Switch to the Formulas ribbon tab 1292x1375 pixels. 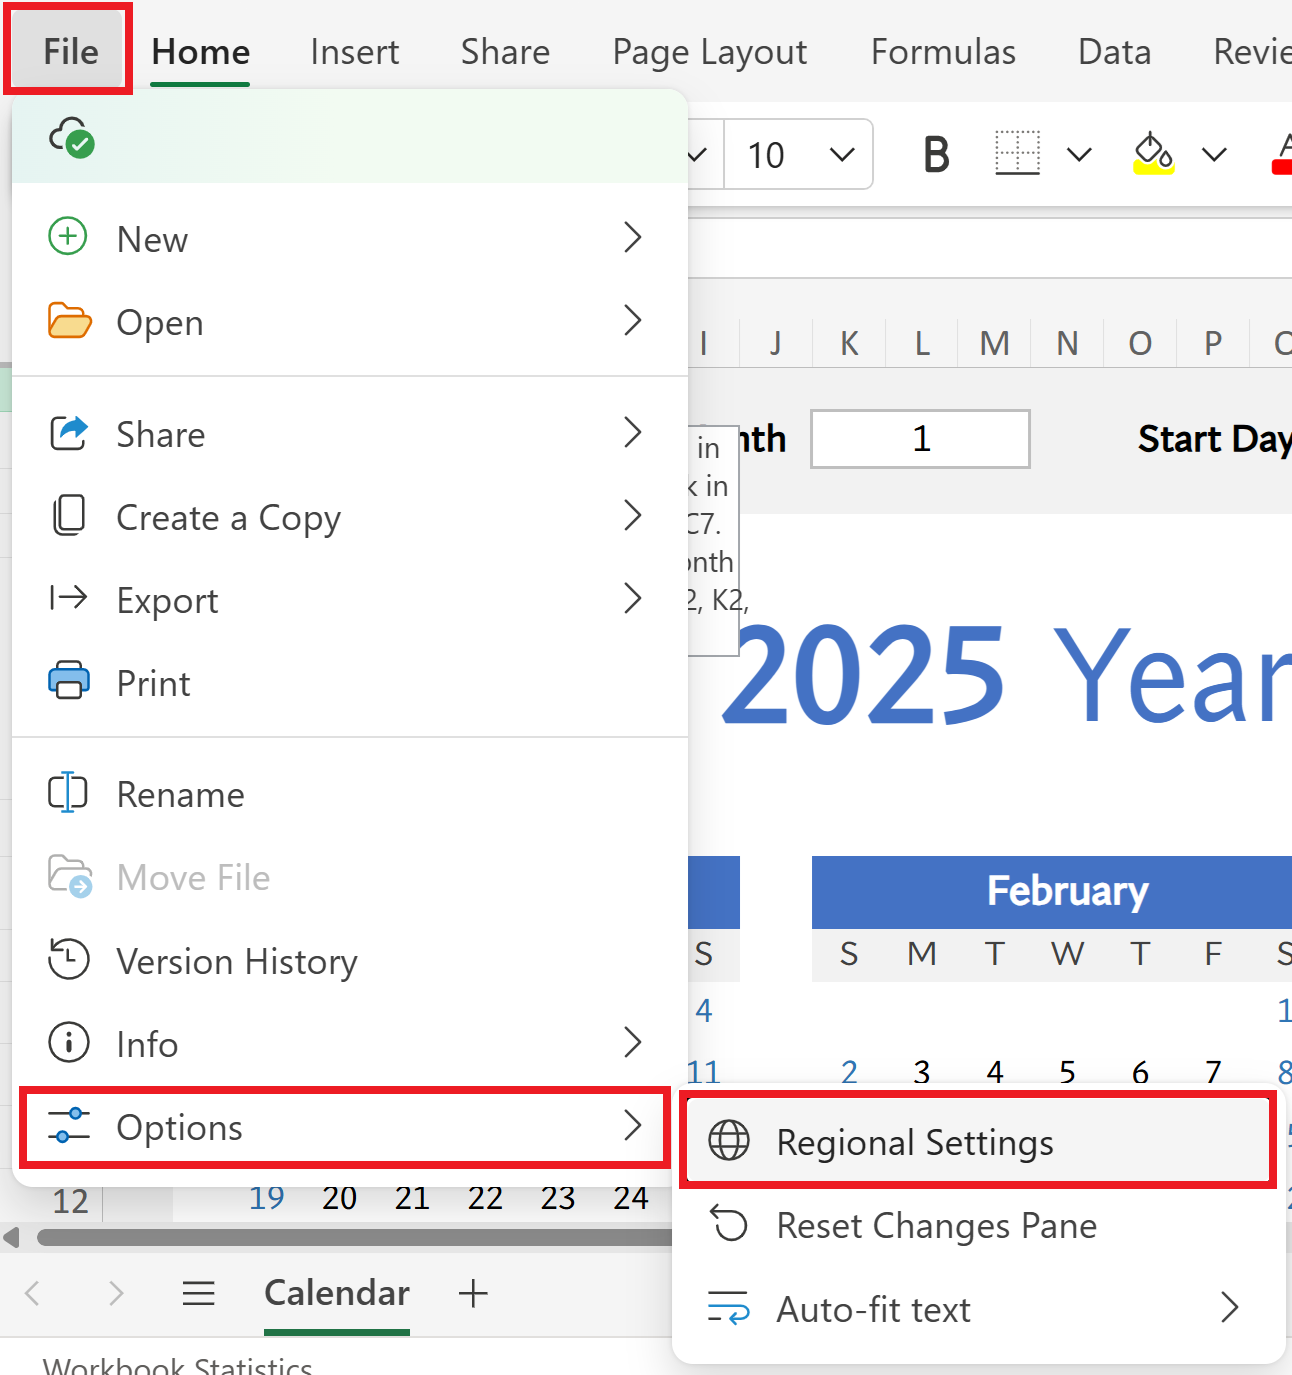[x=941, y=51]
